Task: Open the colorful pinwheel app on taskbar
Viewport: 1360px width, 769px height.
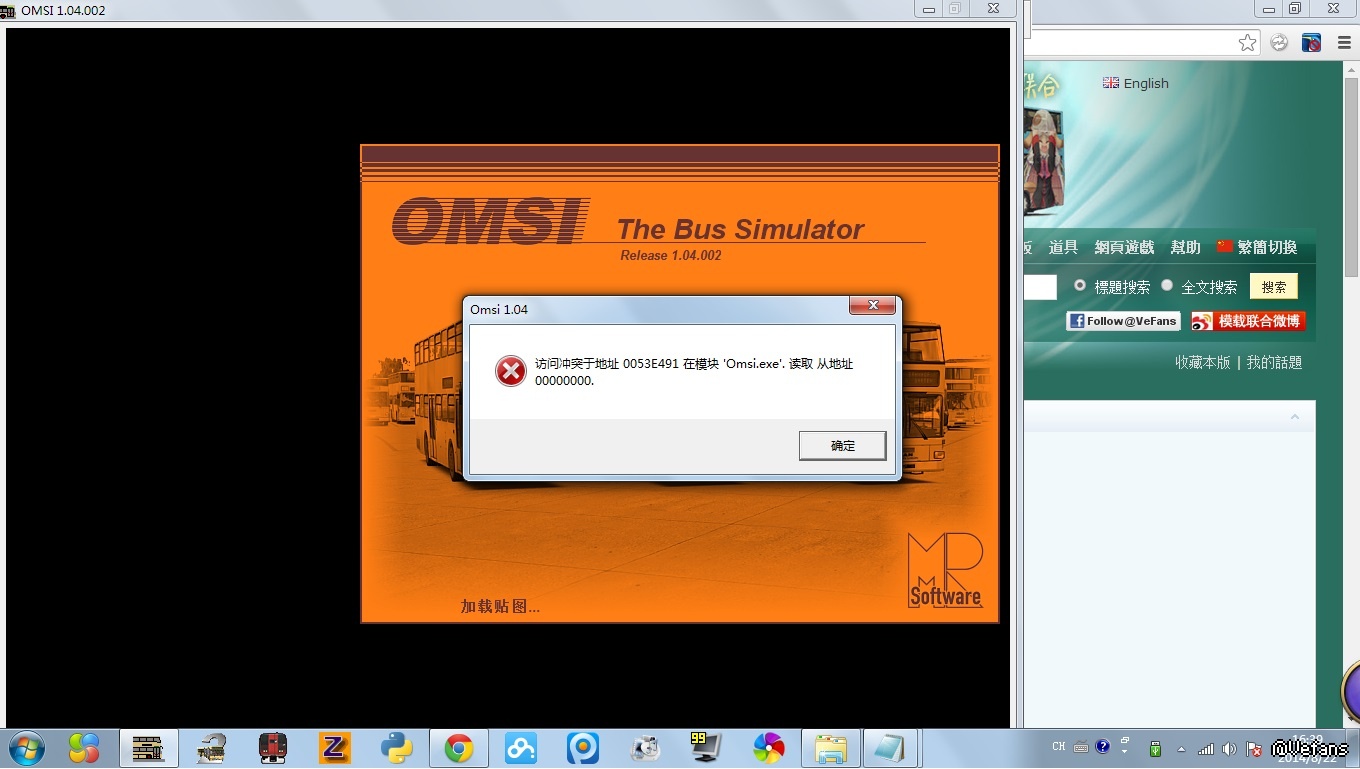Action: click(769, 748)
